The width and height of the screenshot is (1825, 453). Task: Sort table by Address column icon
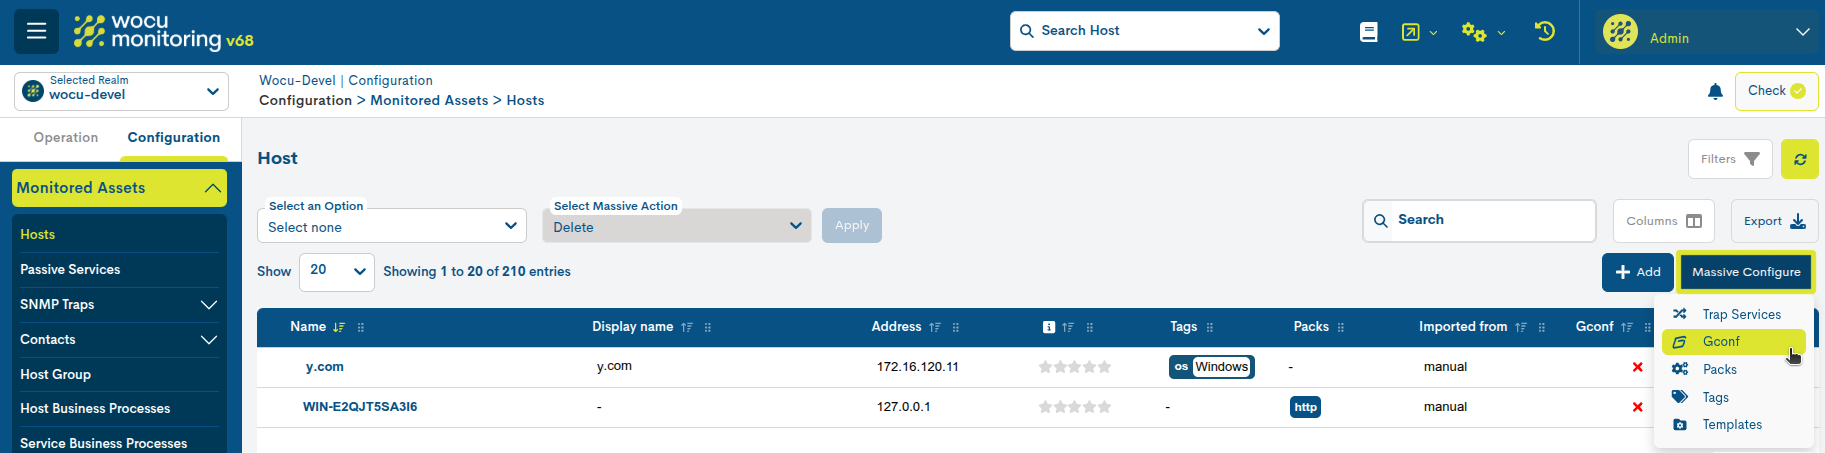click(935, 327)
